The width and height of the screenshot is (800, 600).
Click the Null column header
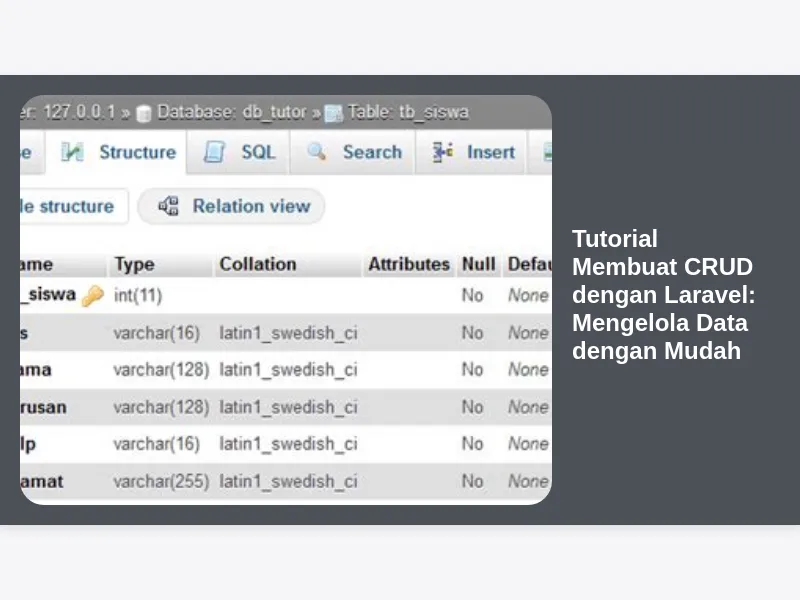point(479,264)
